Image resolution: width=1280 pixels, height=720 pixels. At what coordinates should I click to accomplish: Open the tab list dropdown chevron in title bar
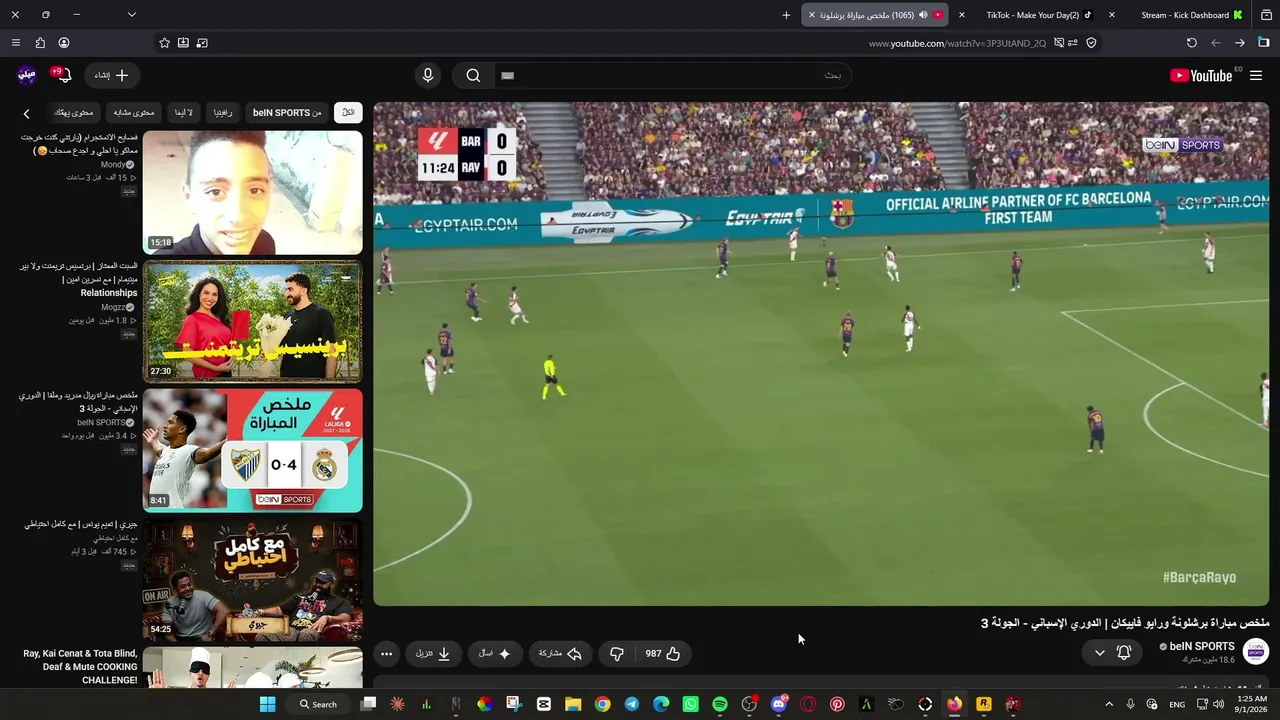[132, 15]
